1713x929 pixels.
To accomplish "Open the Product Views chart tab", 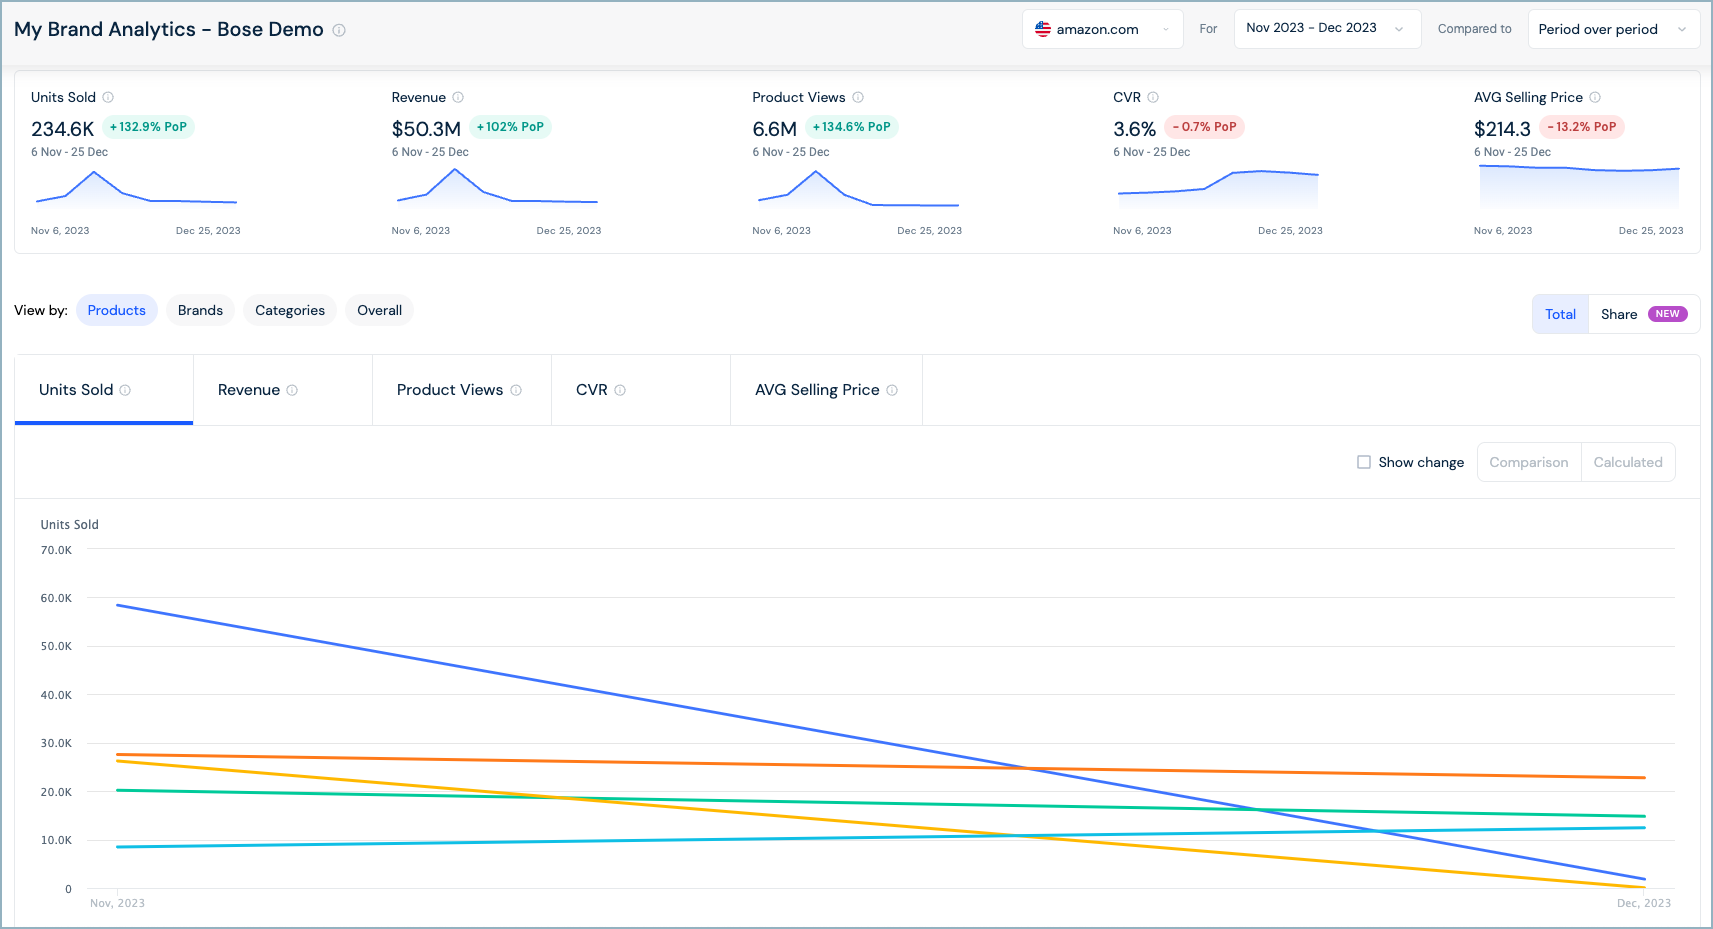I will point(462,390).
